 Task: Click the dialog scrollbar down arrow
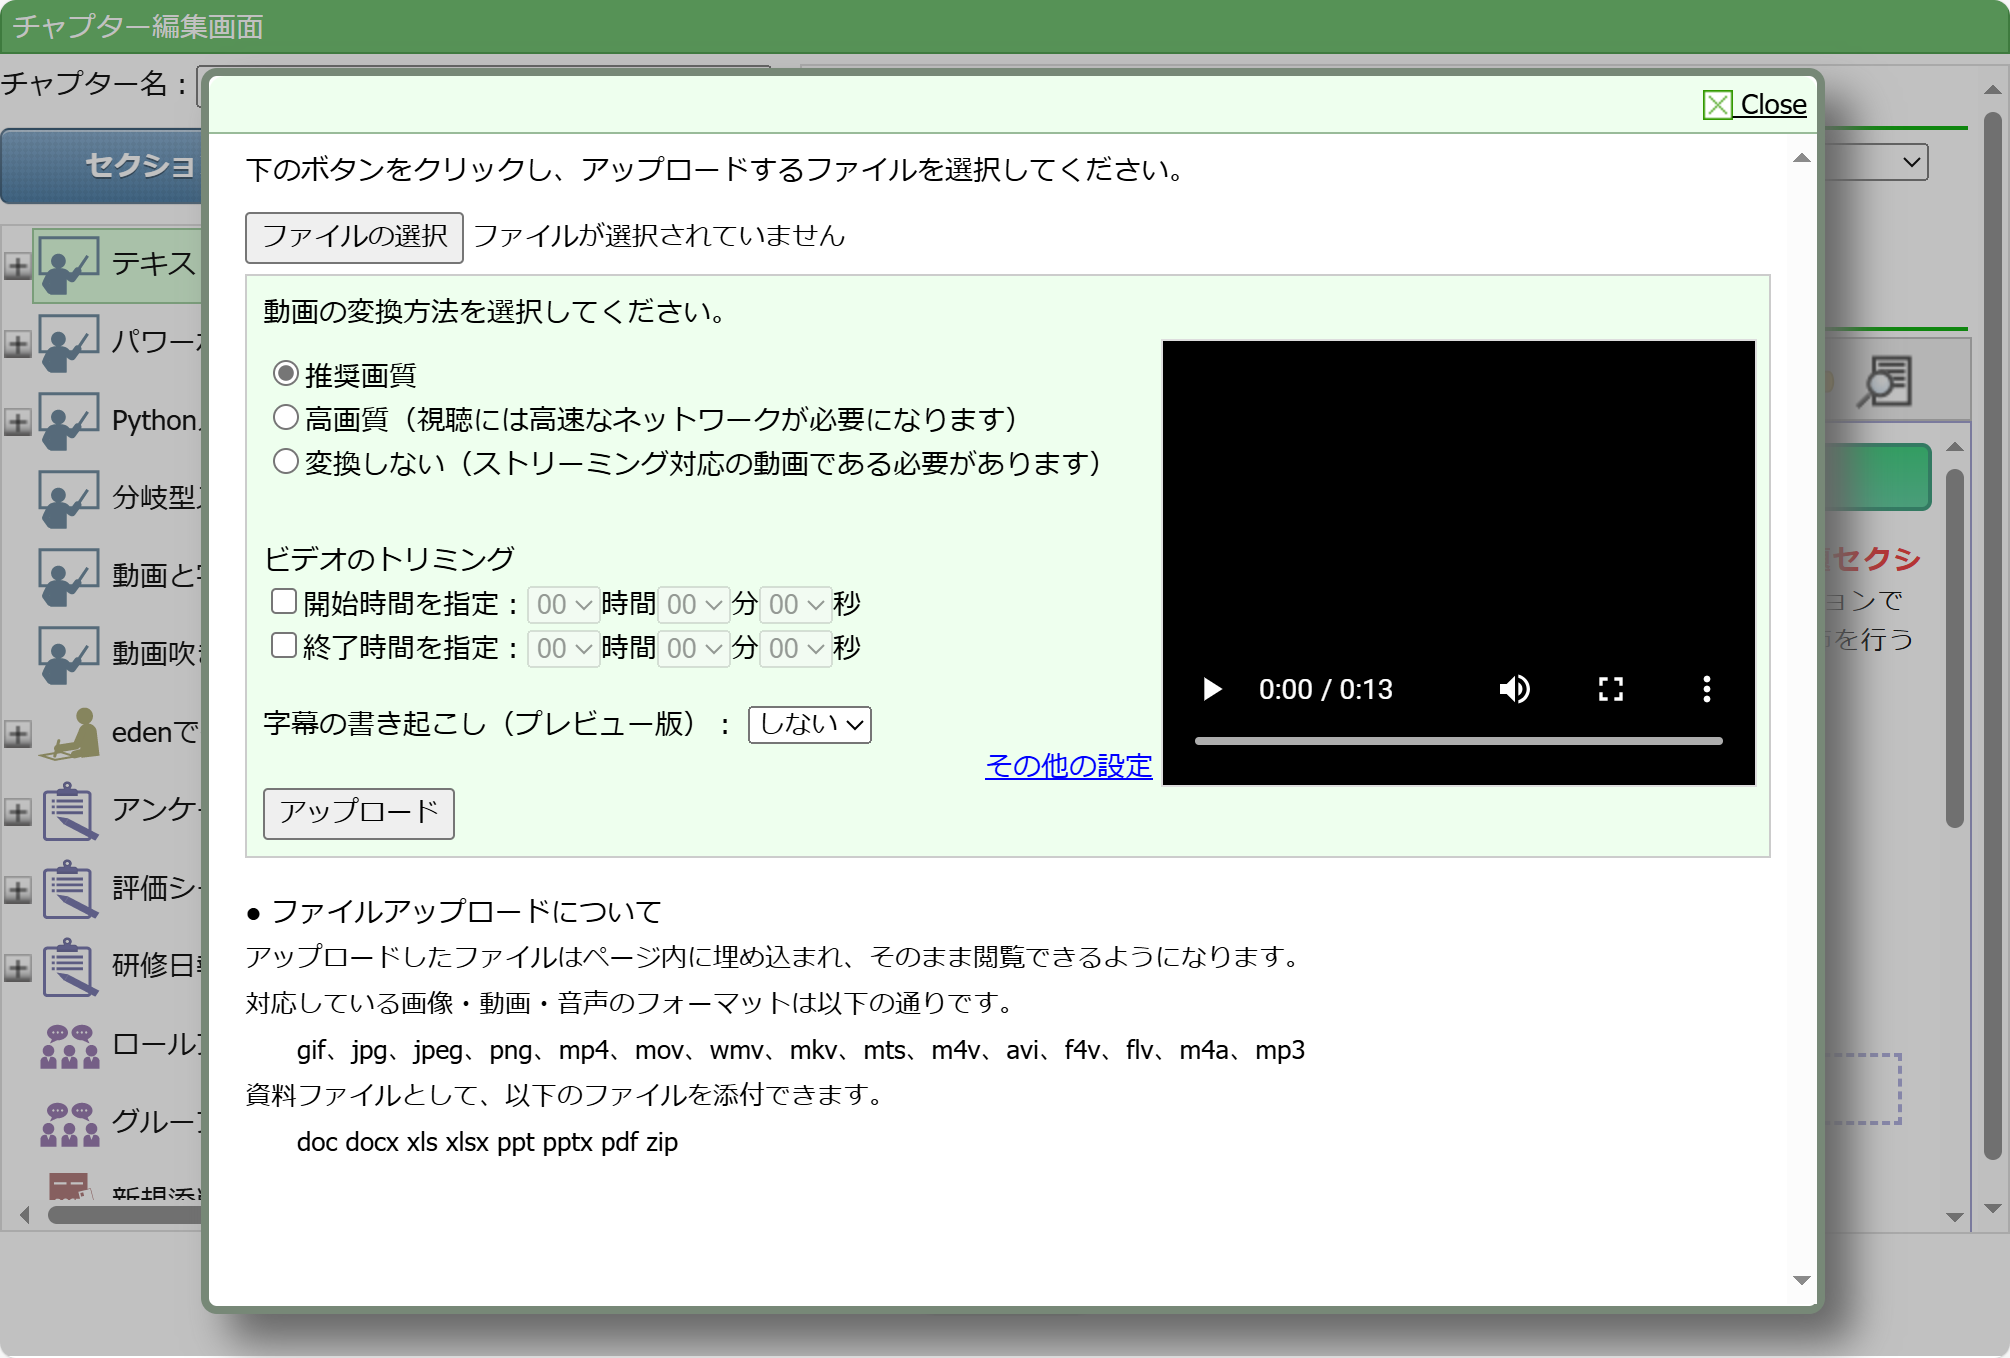[1802, 1280]
